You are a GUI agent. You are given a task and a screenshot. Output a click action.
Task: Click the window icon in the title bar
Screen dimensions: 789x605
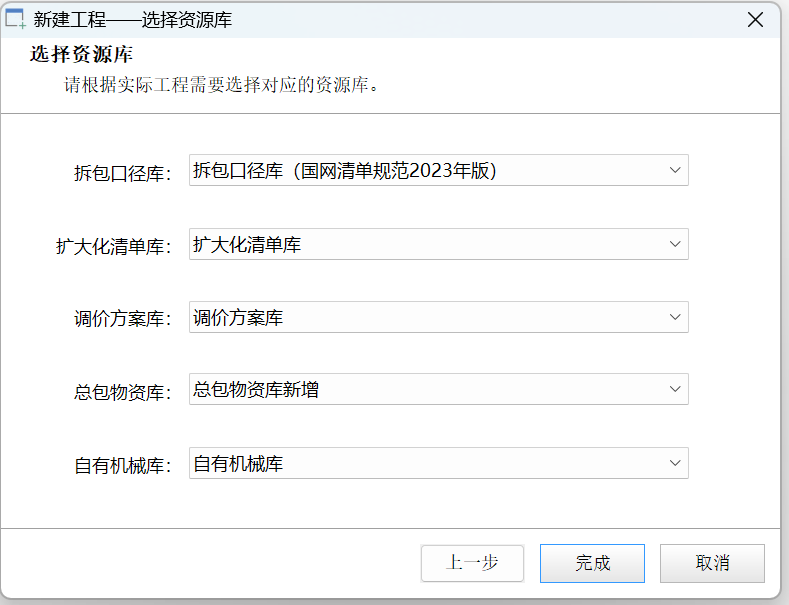(x=16, y=19)
